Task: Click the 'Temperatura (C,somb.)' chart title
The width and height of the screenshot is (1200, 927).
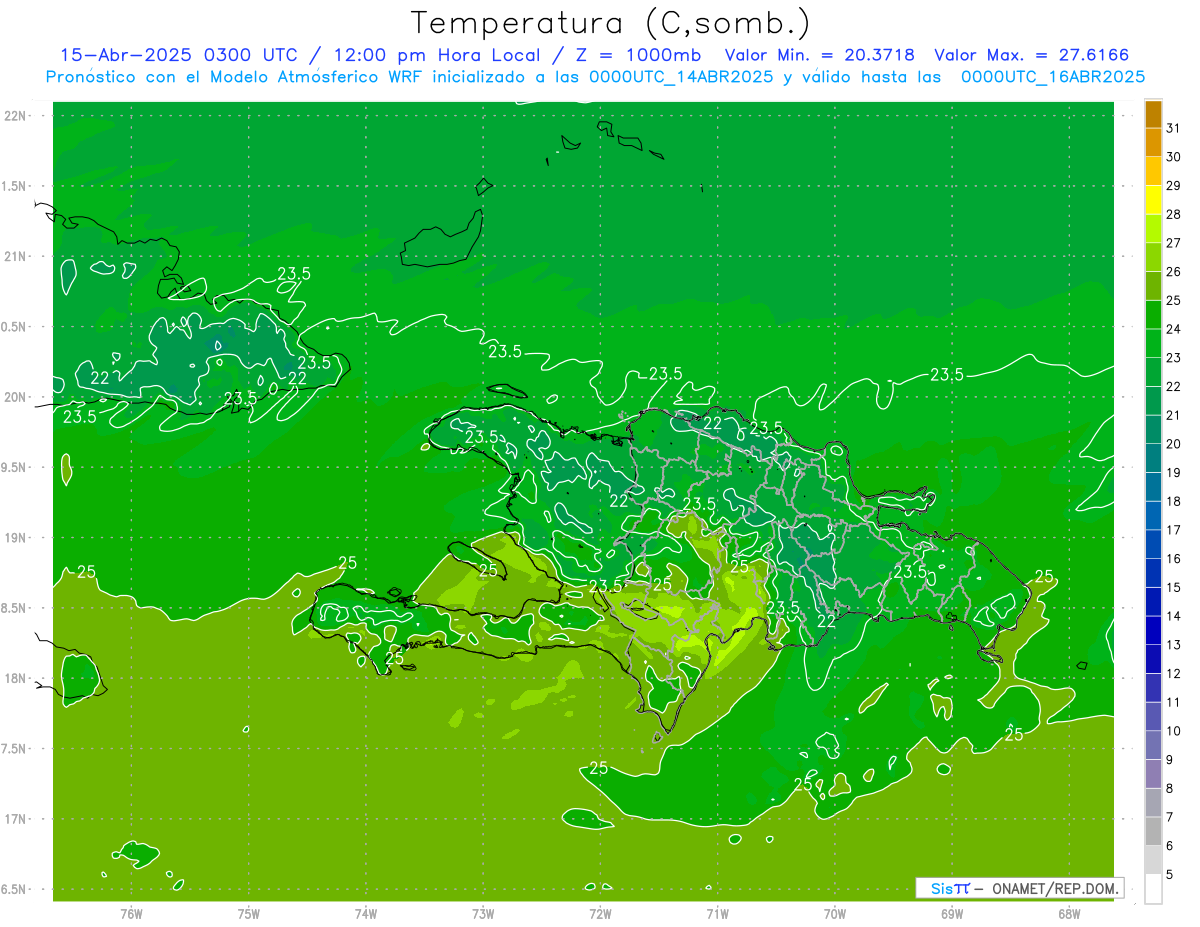Action: (x=611, y=23)
